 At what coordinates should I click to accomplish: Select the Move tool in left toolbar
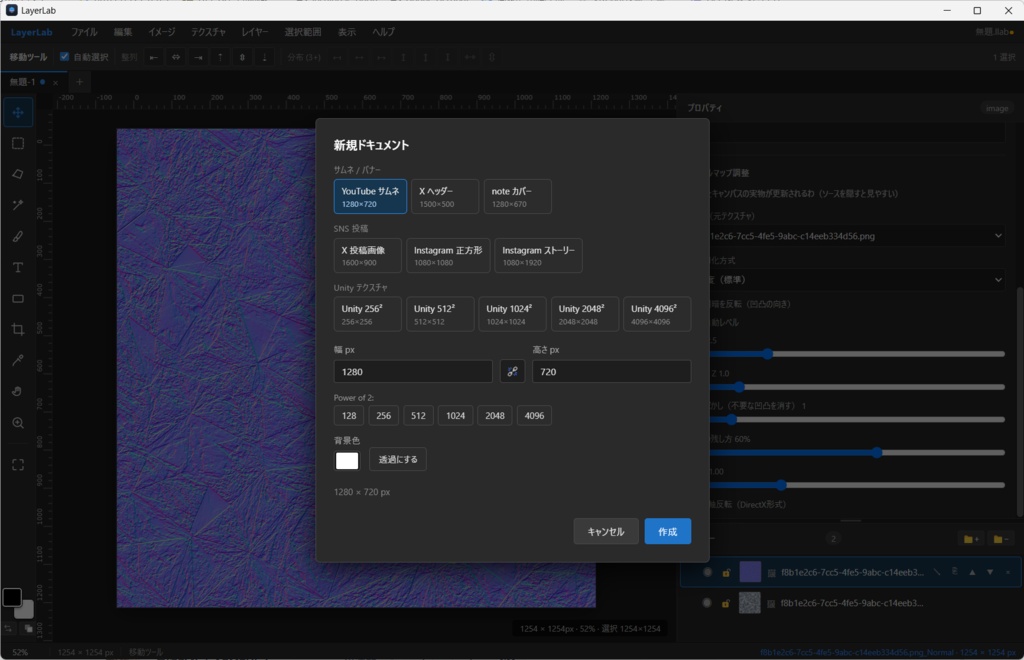(18, 113)
